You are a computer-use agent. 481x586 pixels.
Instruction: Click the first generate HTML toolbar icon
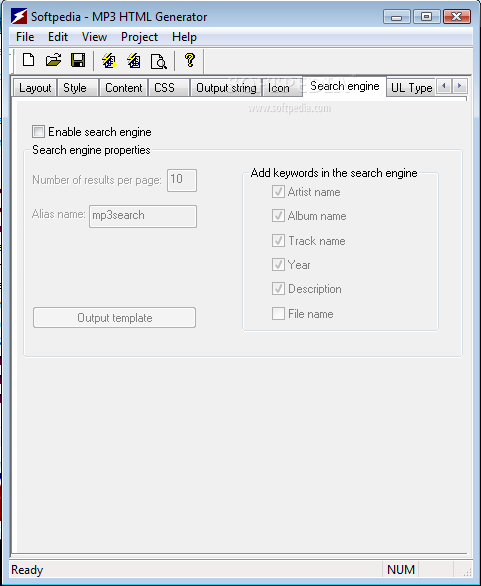coord(109,61)
